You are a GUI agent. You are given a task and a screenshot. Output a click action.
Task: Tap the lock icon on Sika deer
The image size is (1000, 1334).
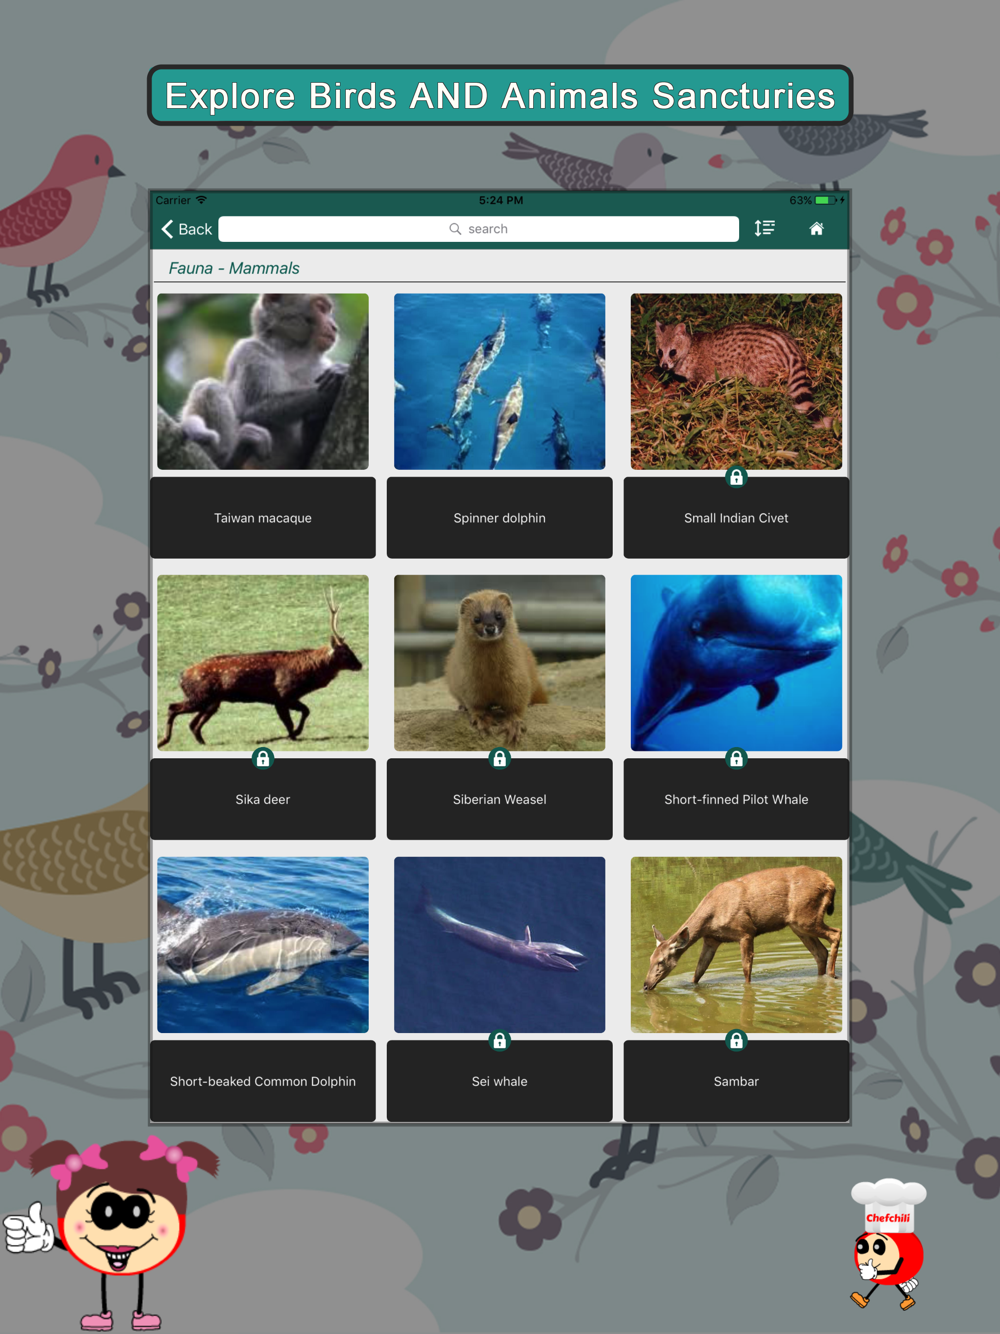263,759
